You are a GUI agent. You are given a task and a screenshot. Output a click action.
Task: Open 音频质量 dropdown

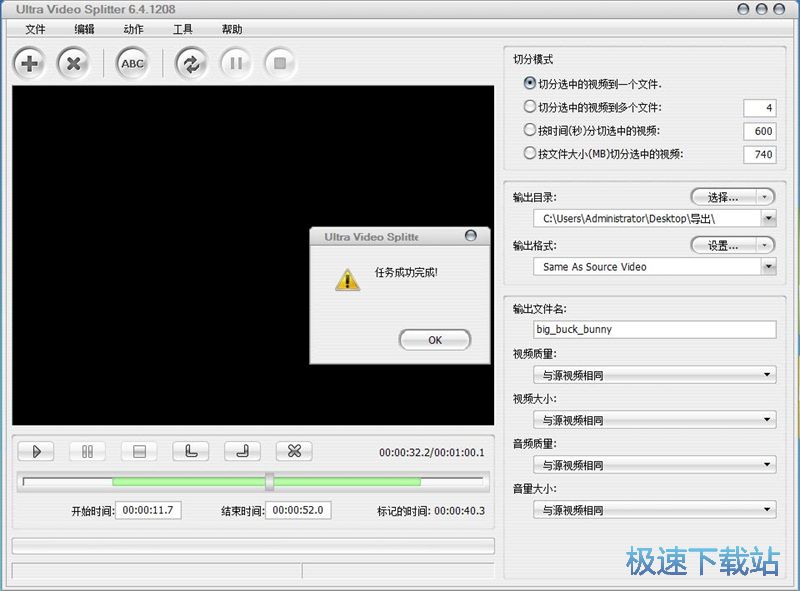point(655,465)
